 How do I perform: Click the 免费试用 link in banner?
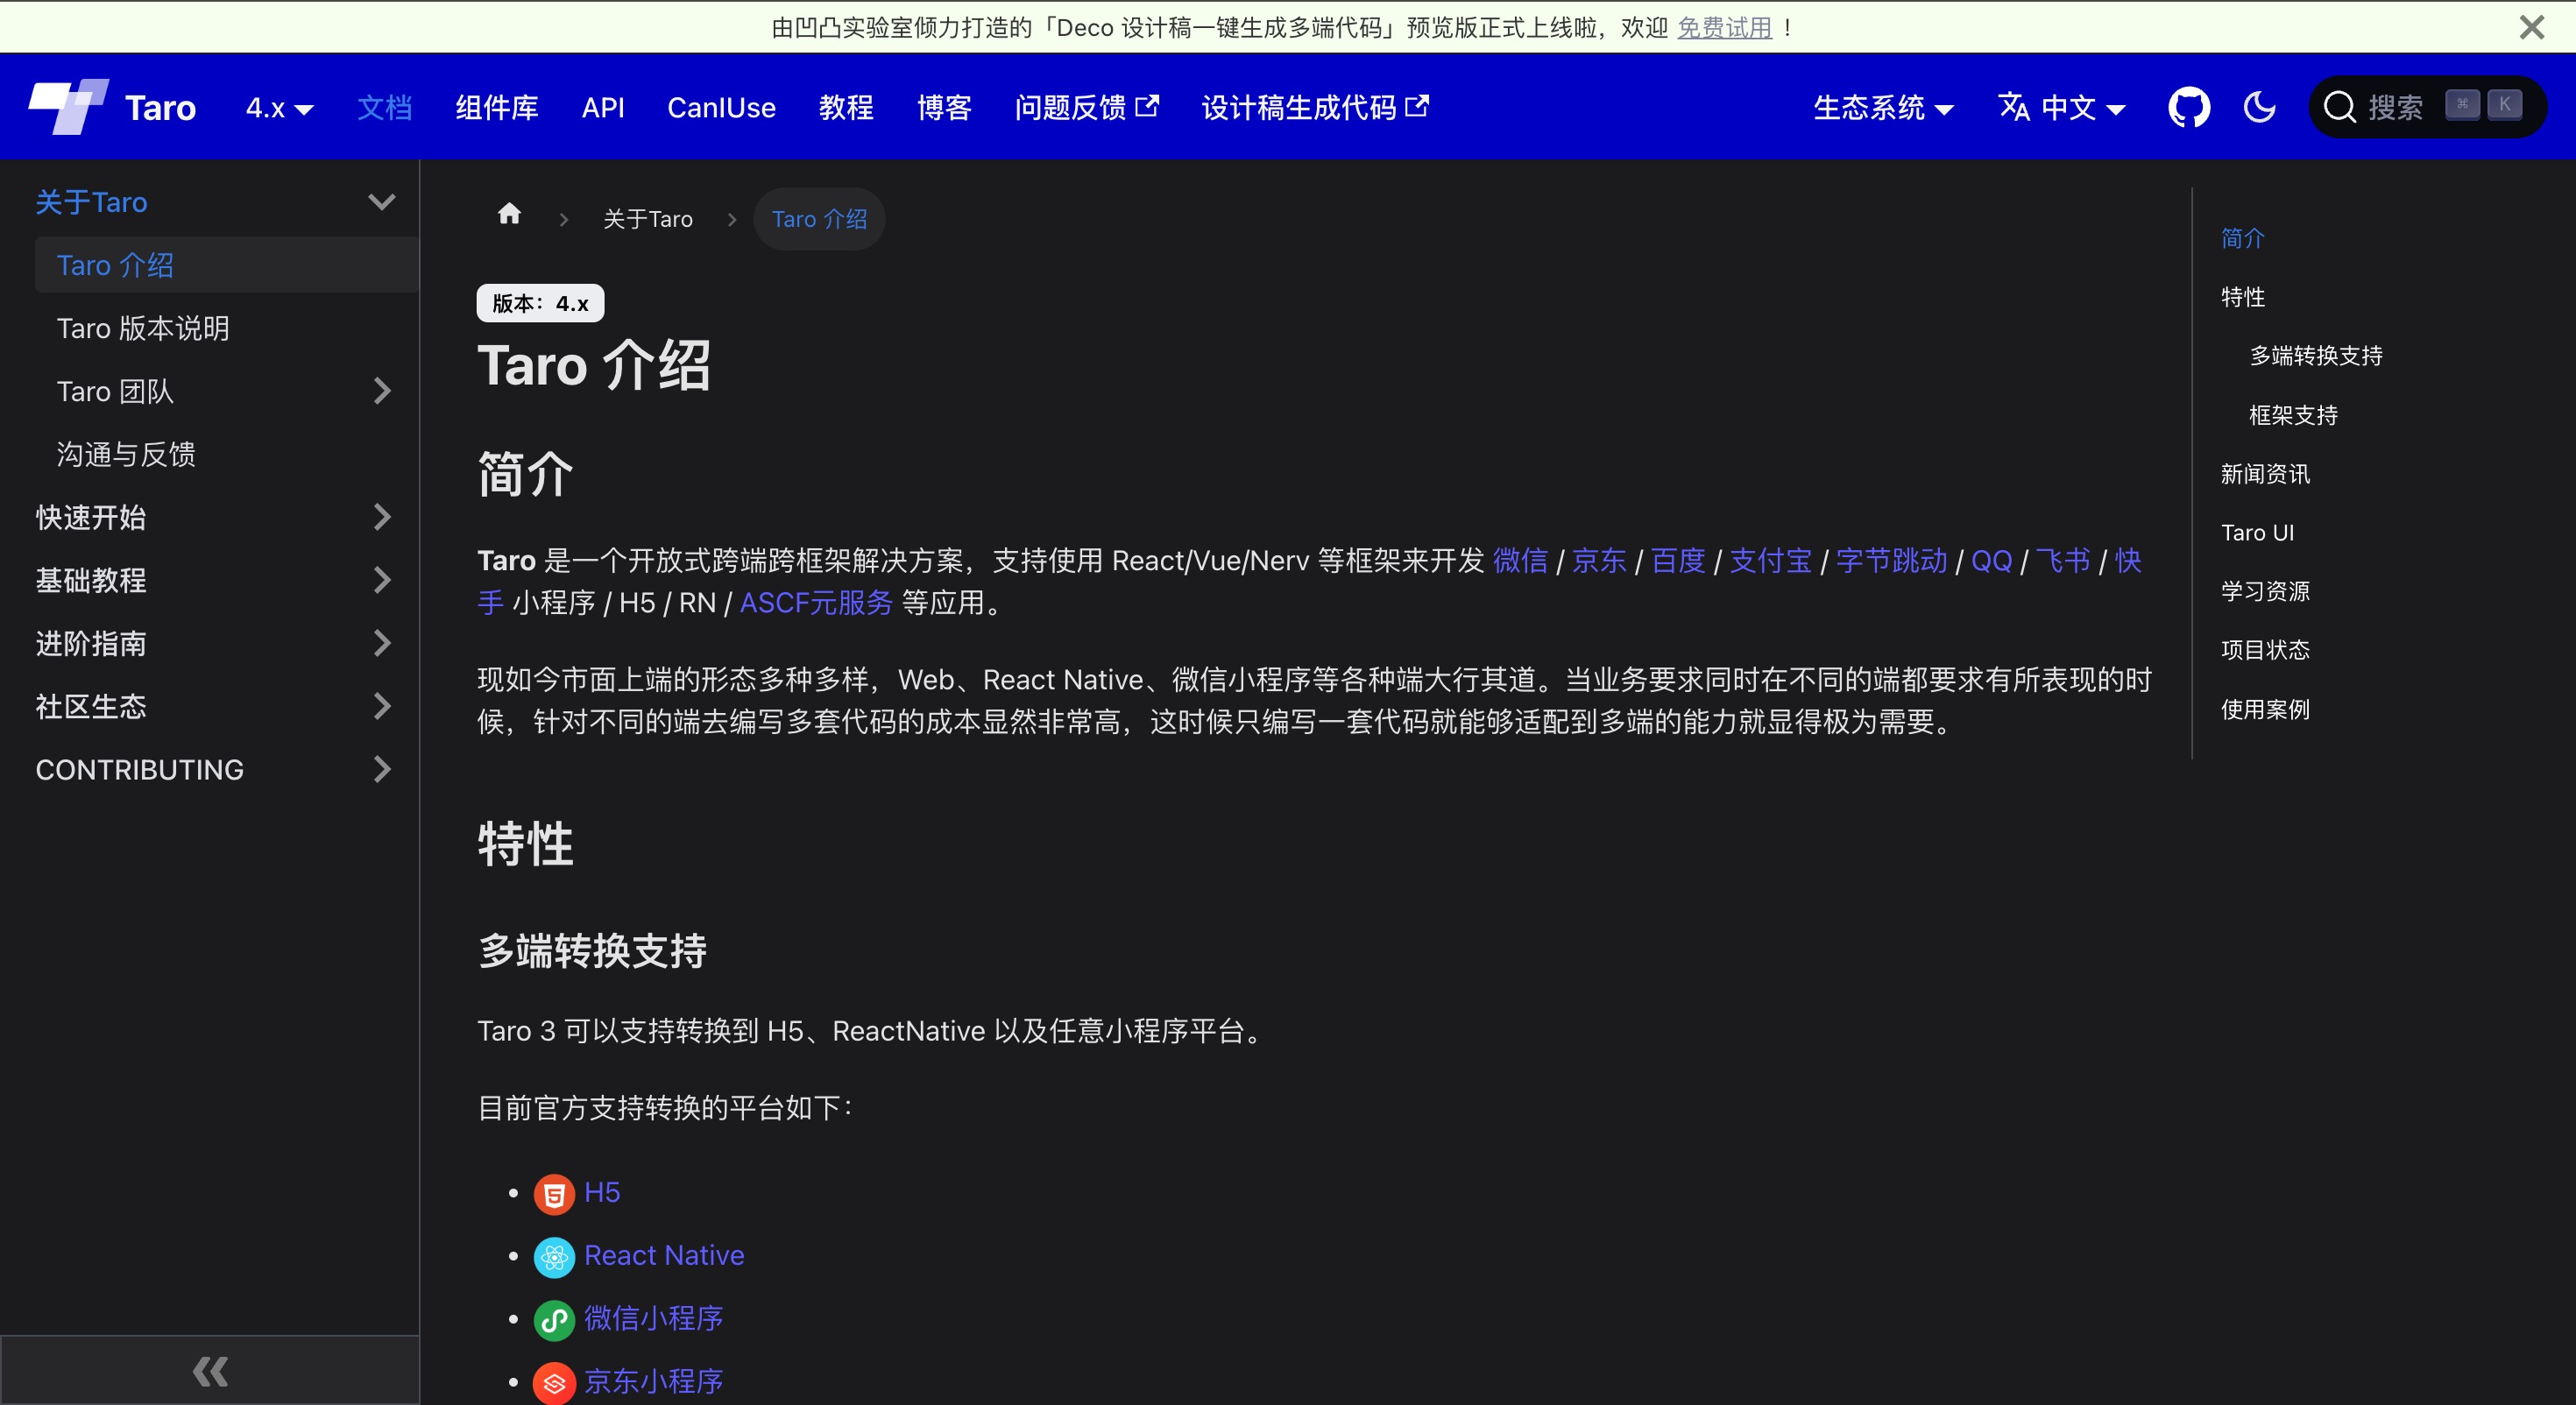[1724, 28]
